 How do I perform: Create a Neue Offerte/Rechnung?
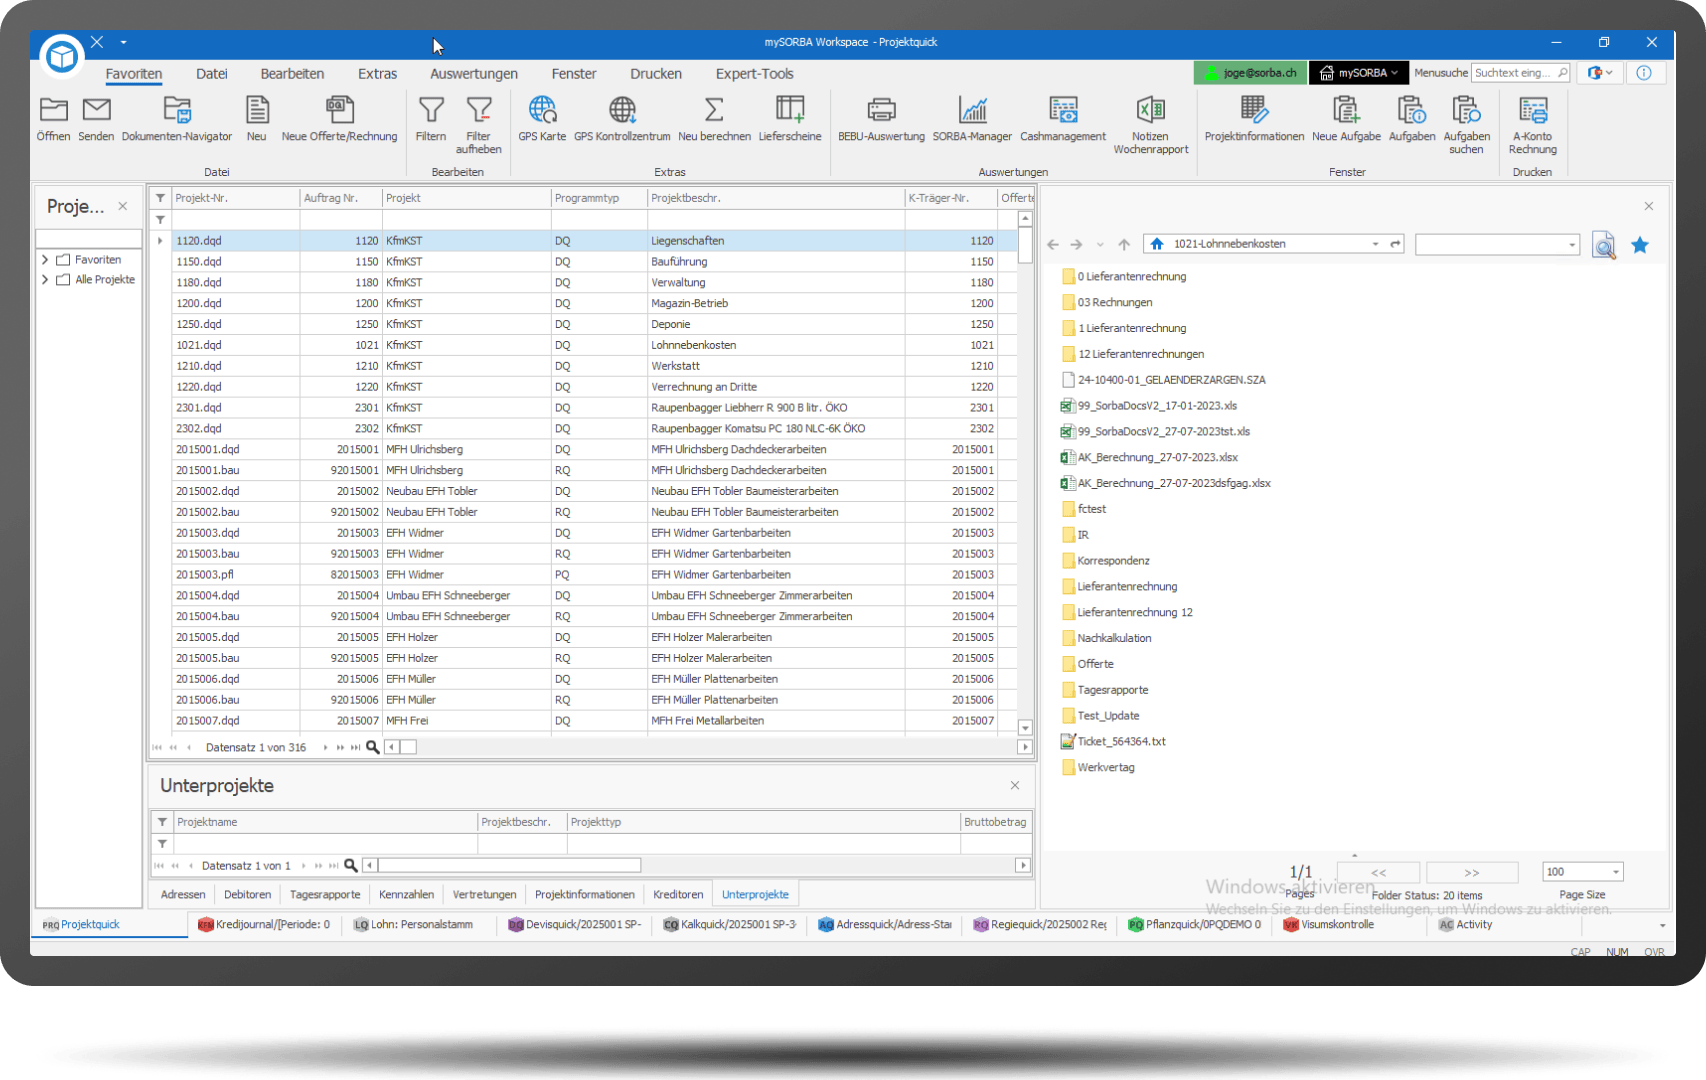click(340, 110)
